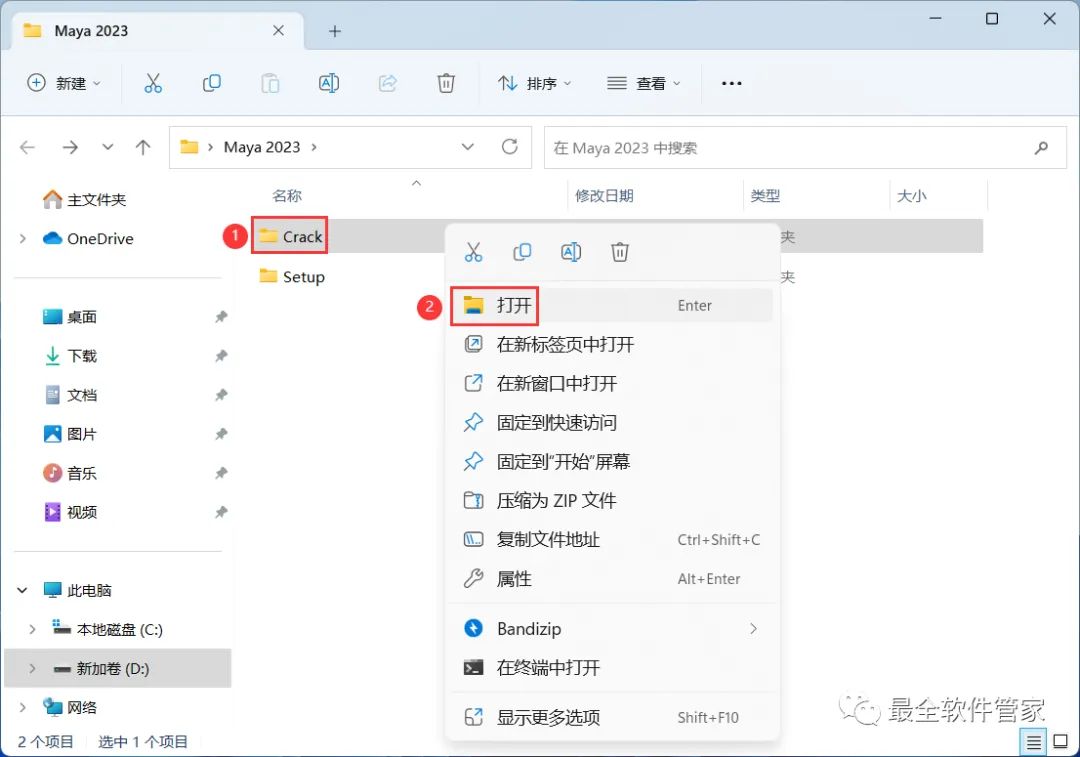
Task: Open 视频 in the sidebar
Action: [x=70, y=512]
